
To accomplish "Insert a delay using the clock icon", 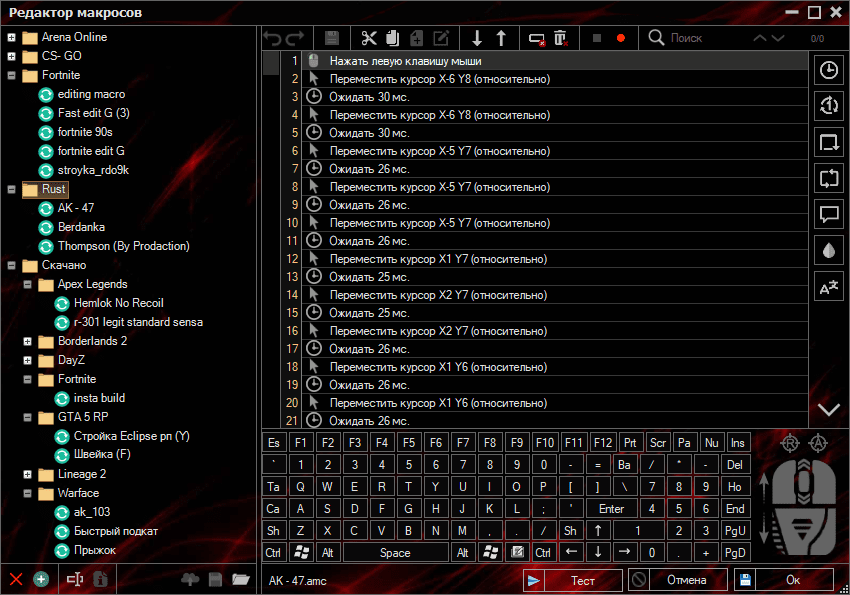I will click(x=828, y=70).
